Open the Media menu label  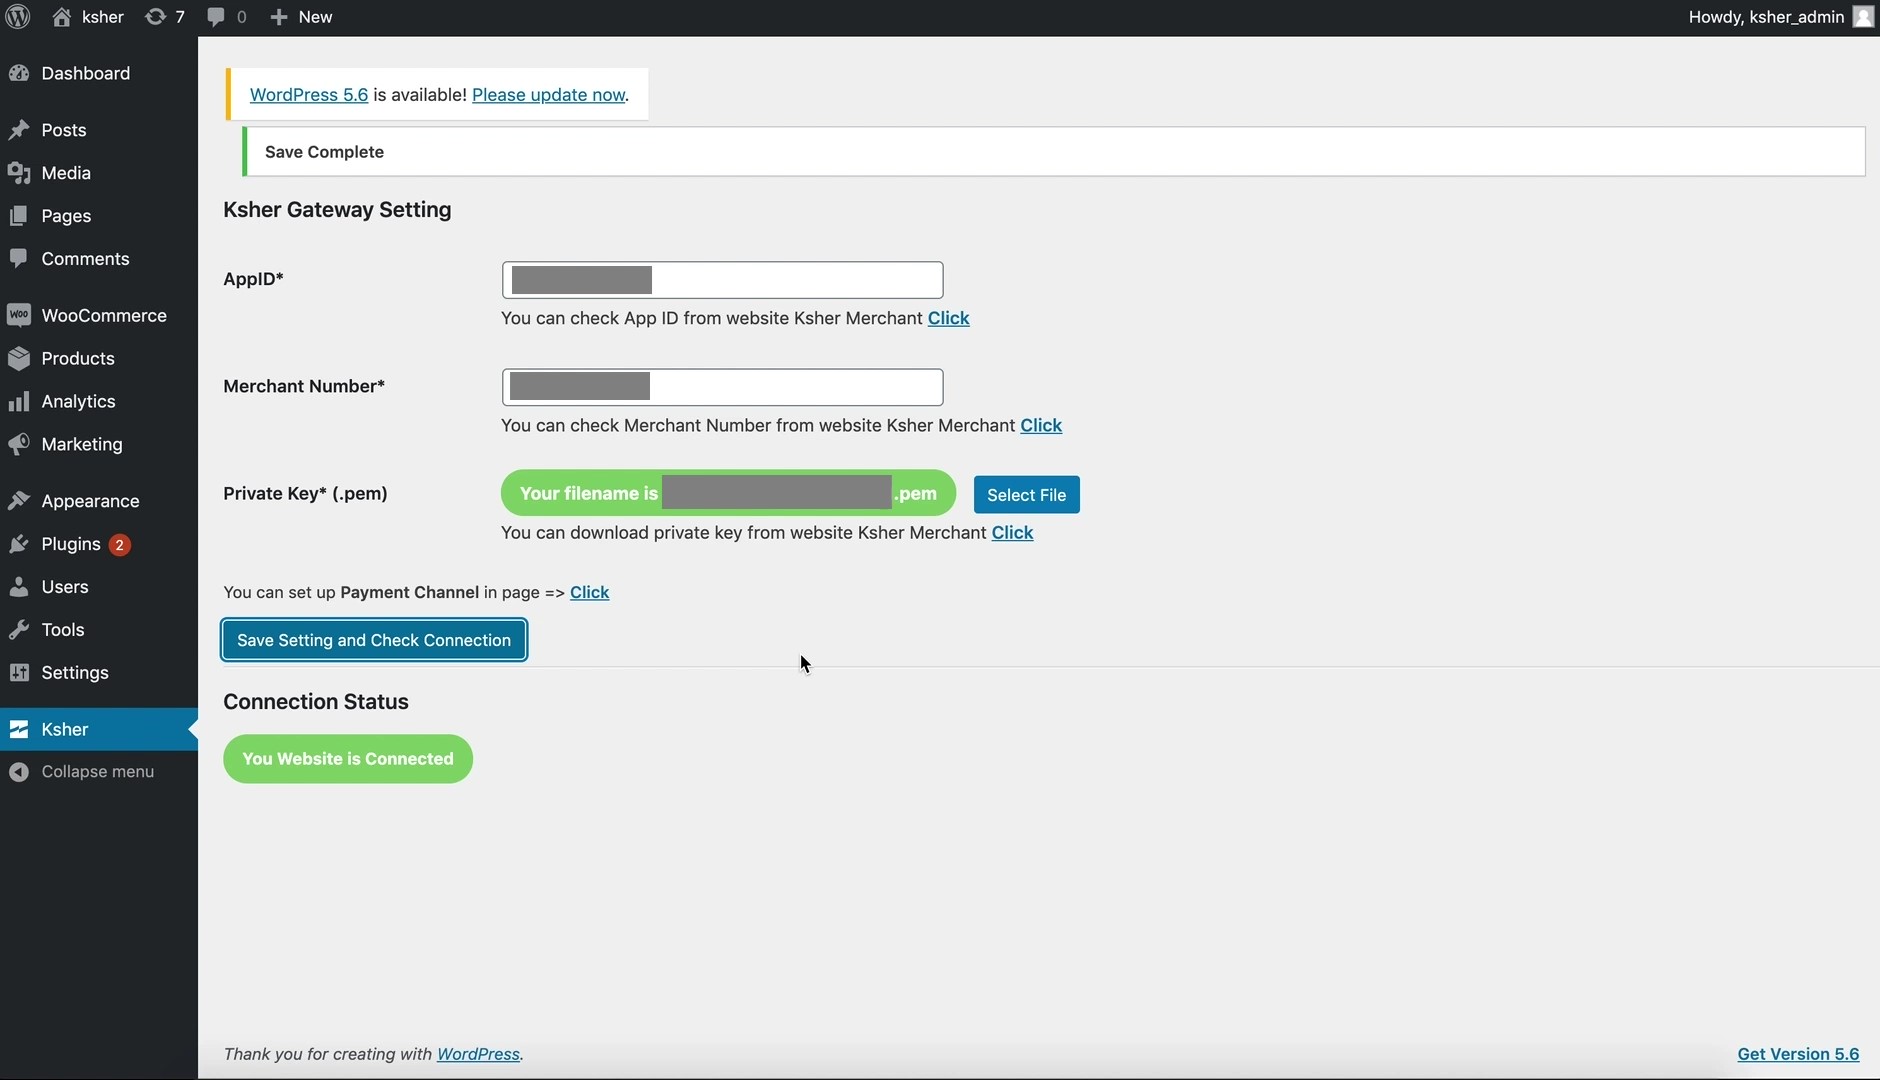66,173
